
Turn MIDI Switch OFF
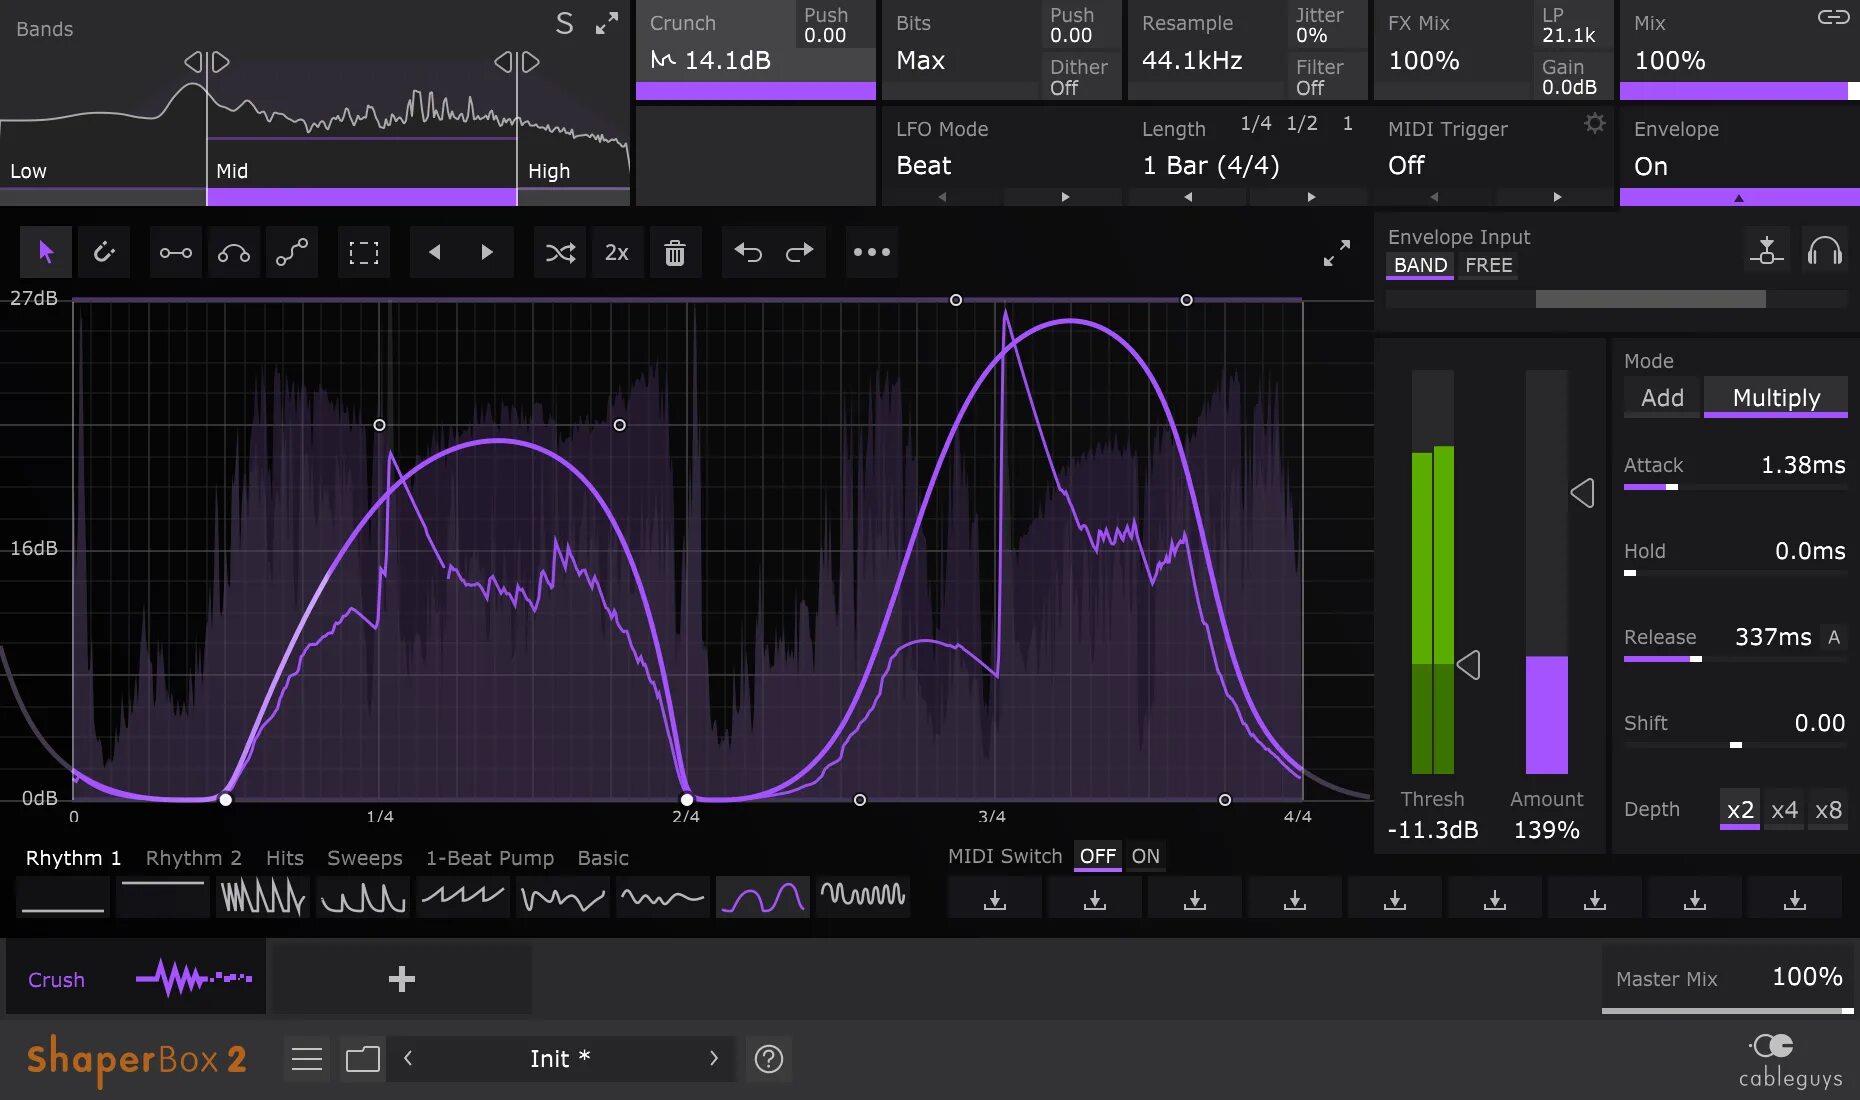(1097, 856)
